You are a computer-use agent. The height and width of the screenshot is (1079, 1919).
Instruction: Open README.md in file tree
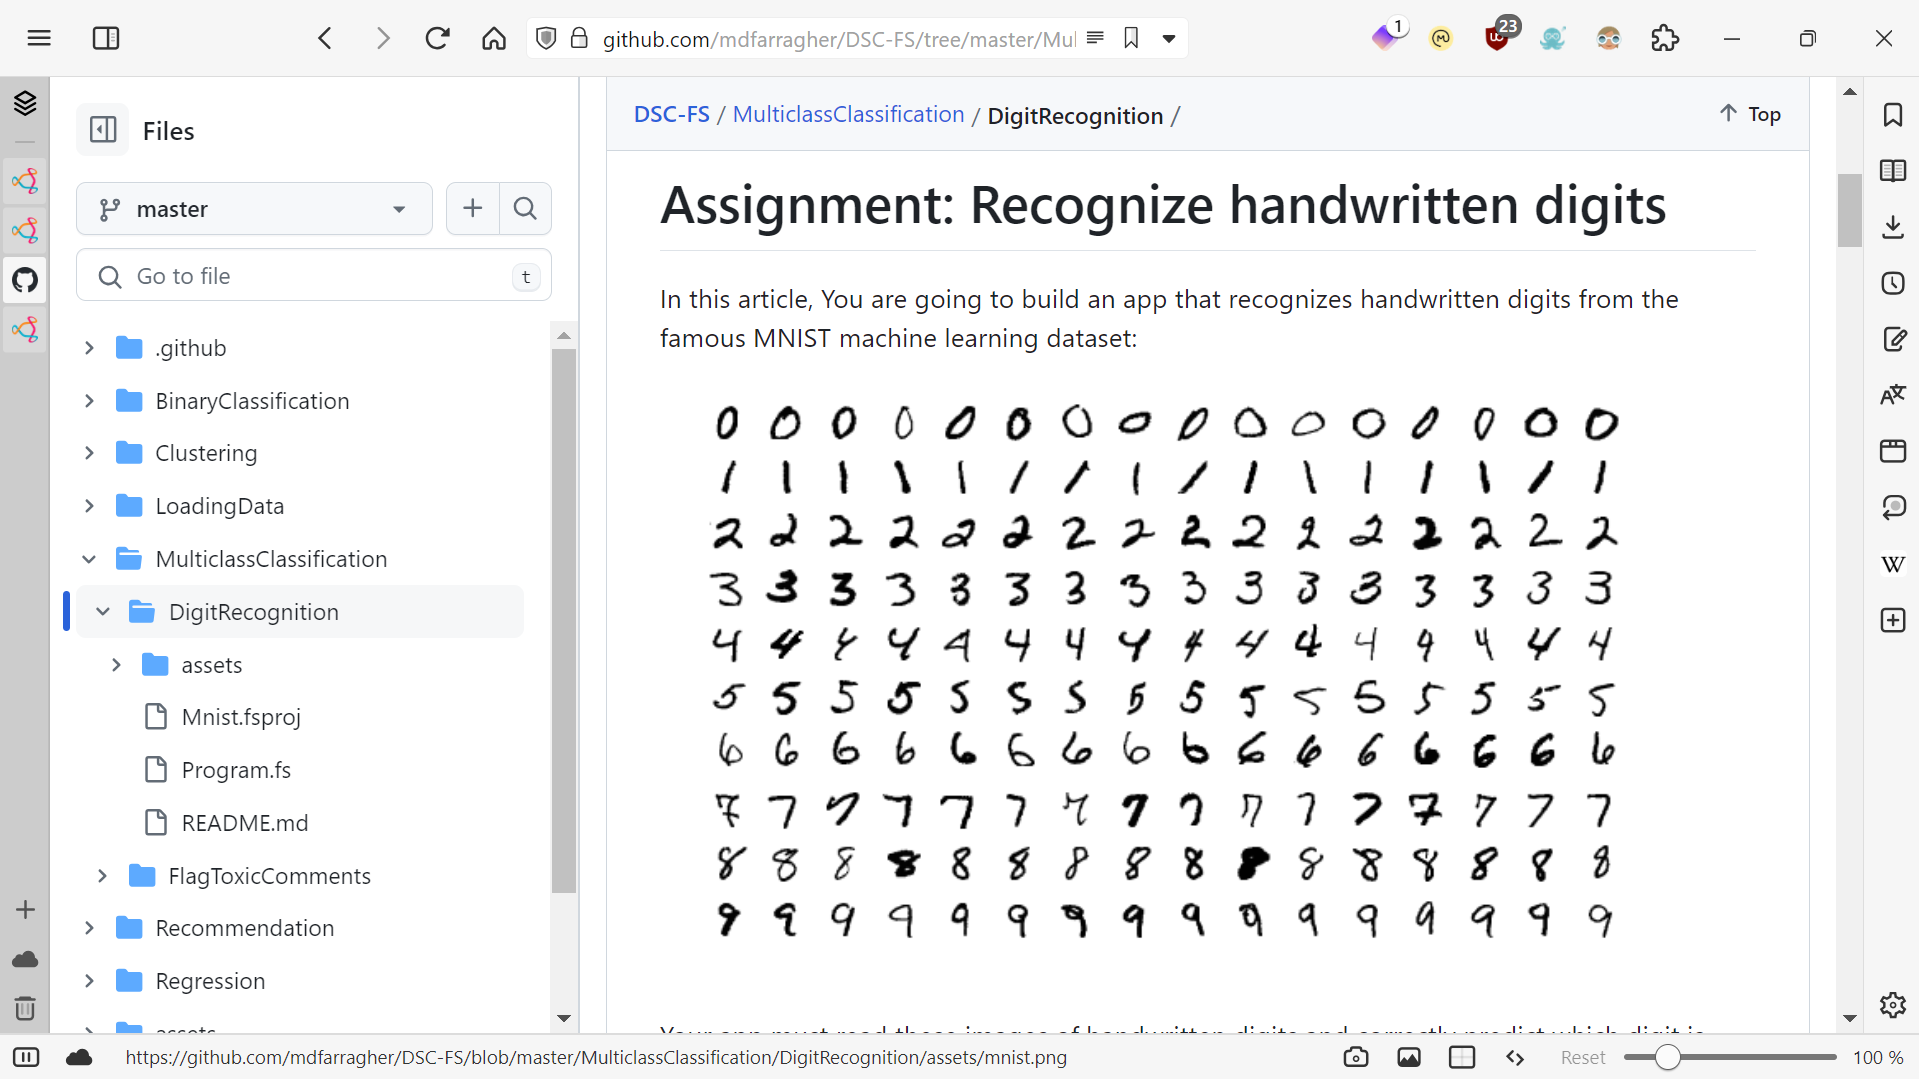(x=244, y=823)
